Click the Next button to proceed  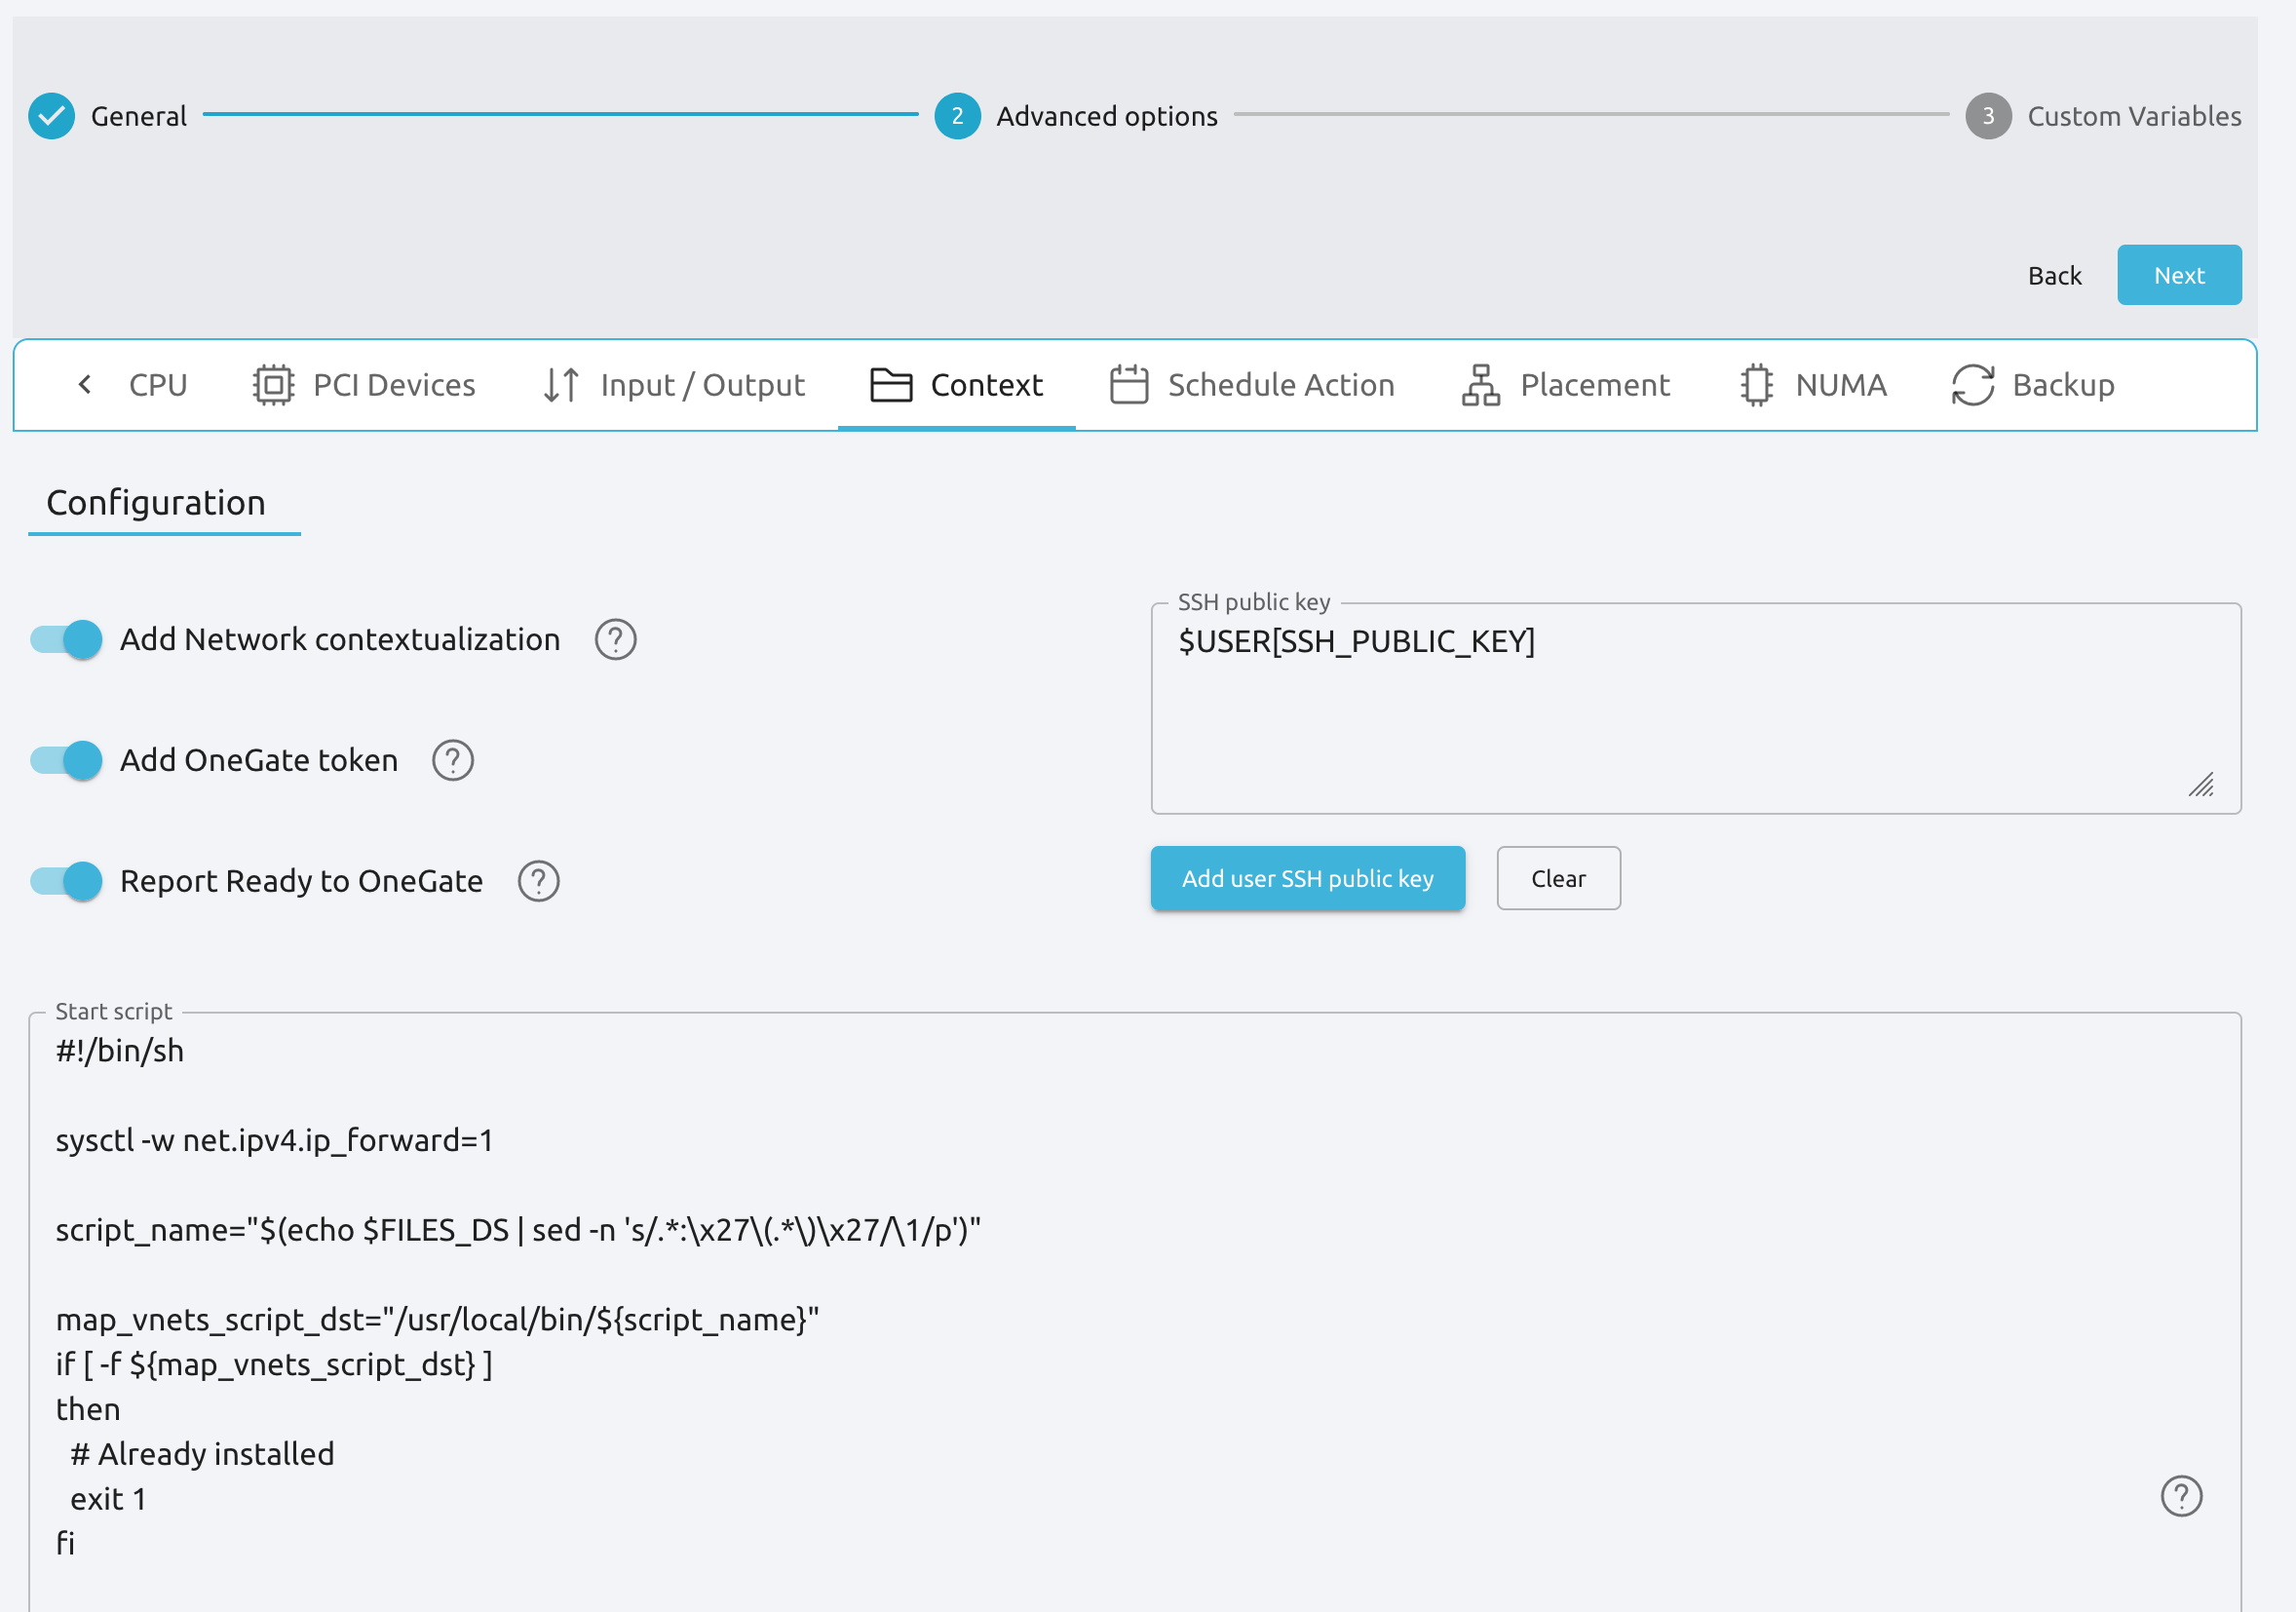coord(2177,272)
